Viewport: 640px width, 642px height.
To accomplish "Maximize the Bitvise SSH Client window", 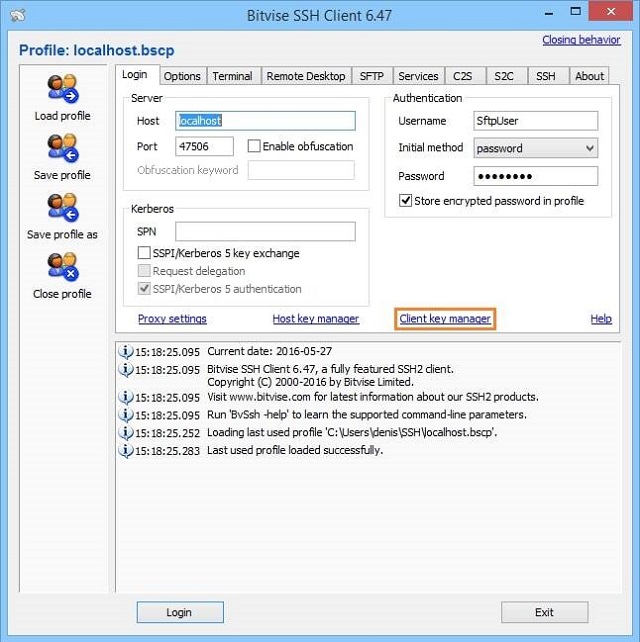I will pyautogui.click(x=575, y=12).
